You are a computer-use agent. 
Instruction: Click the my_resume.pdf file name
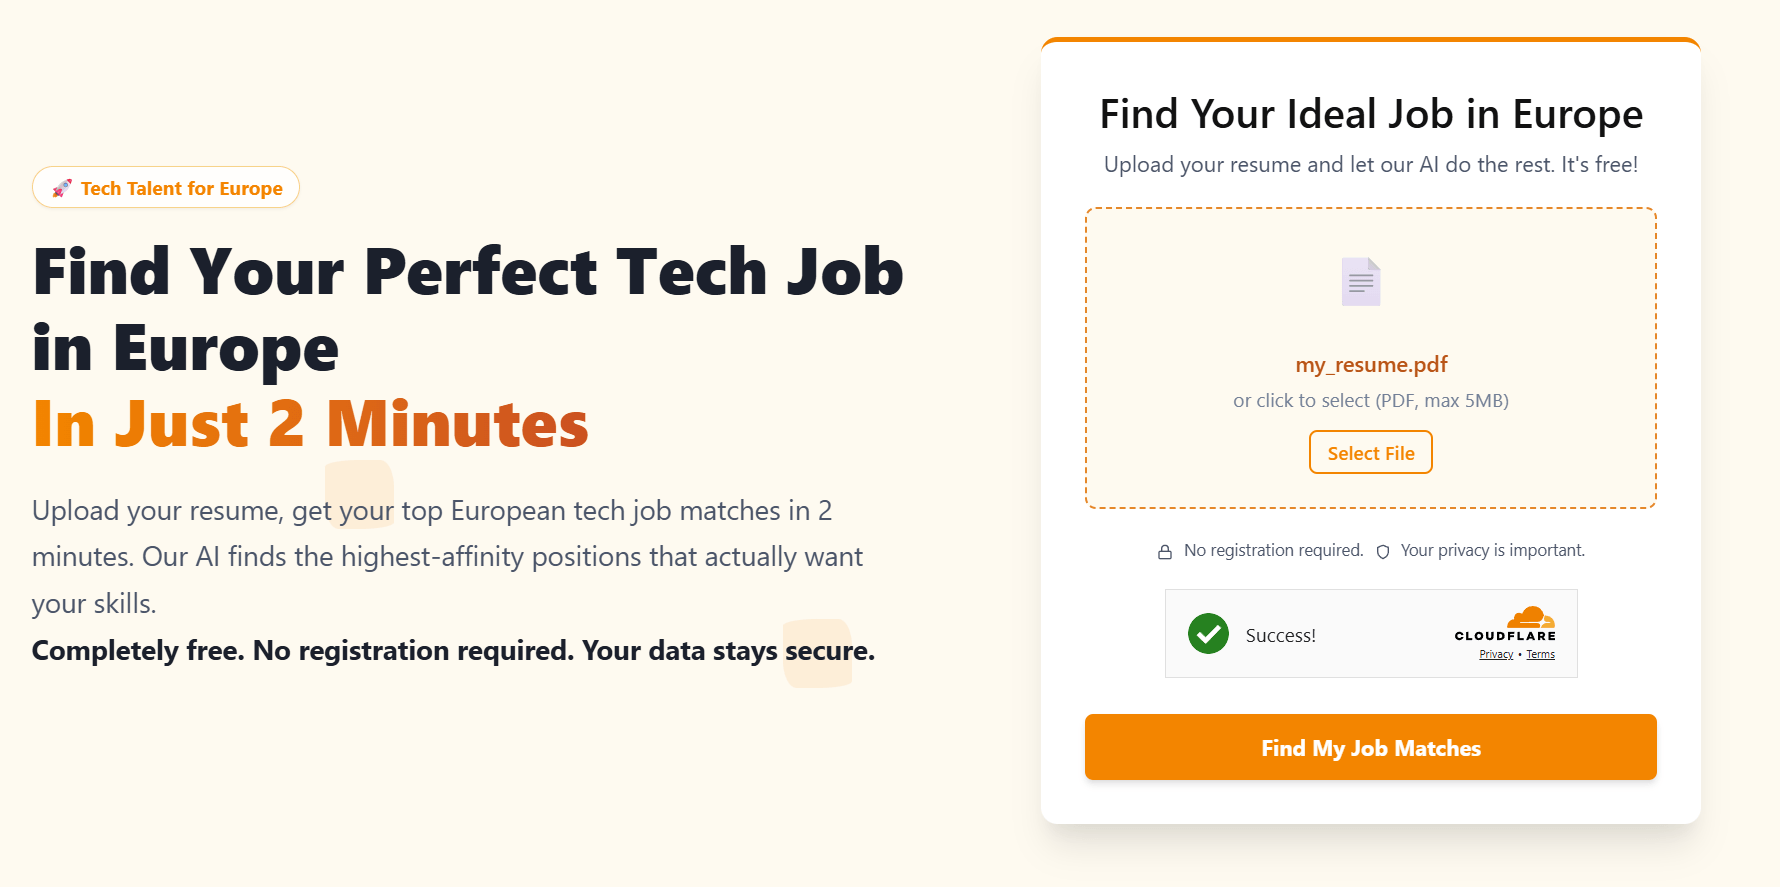[x=1371, y=365]
